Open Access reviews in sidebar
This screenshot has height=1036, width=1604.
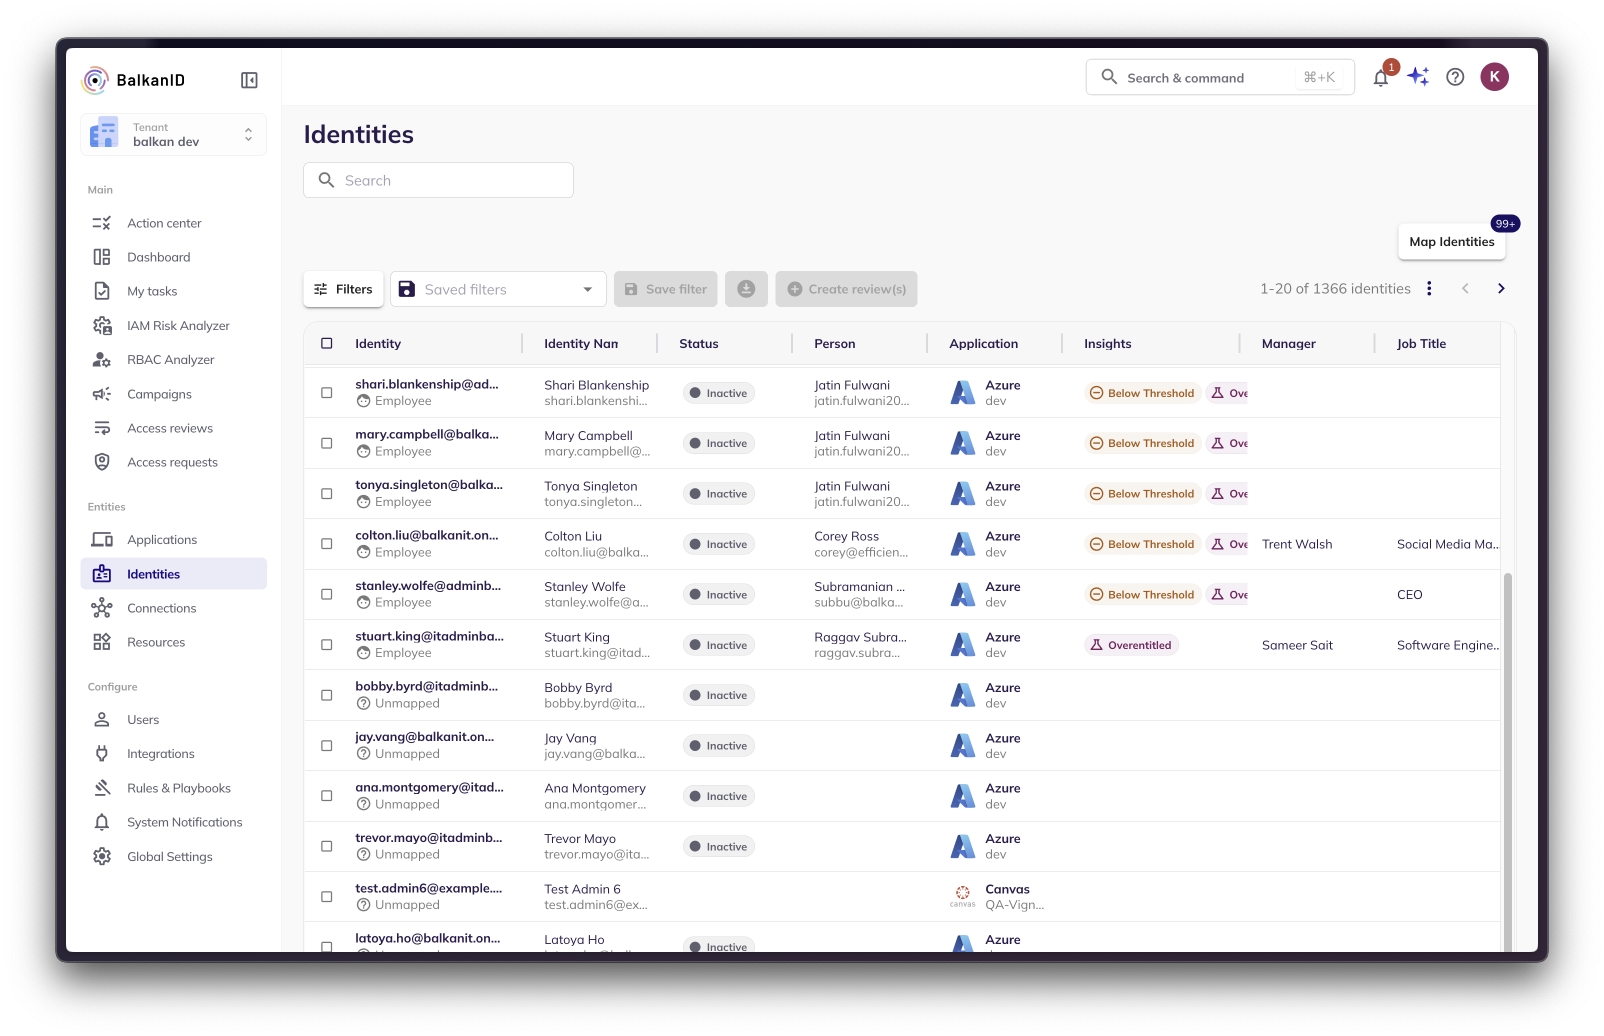(170, 428)
